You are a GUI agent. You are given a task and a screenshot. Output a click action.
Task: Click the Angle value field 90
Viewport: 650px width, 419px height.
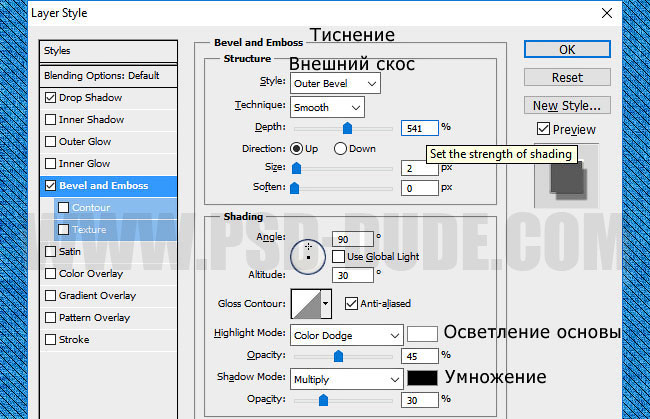[x=353, y=239]
